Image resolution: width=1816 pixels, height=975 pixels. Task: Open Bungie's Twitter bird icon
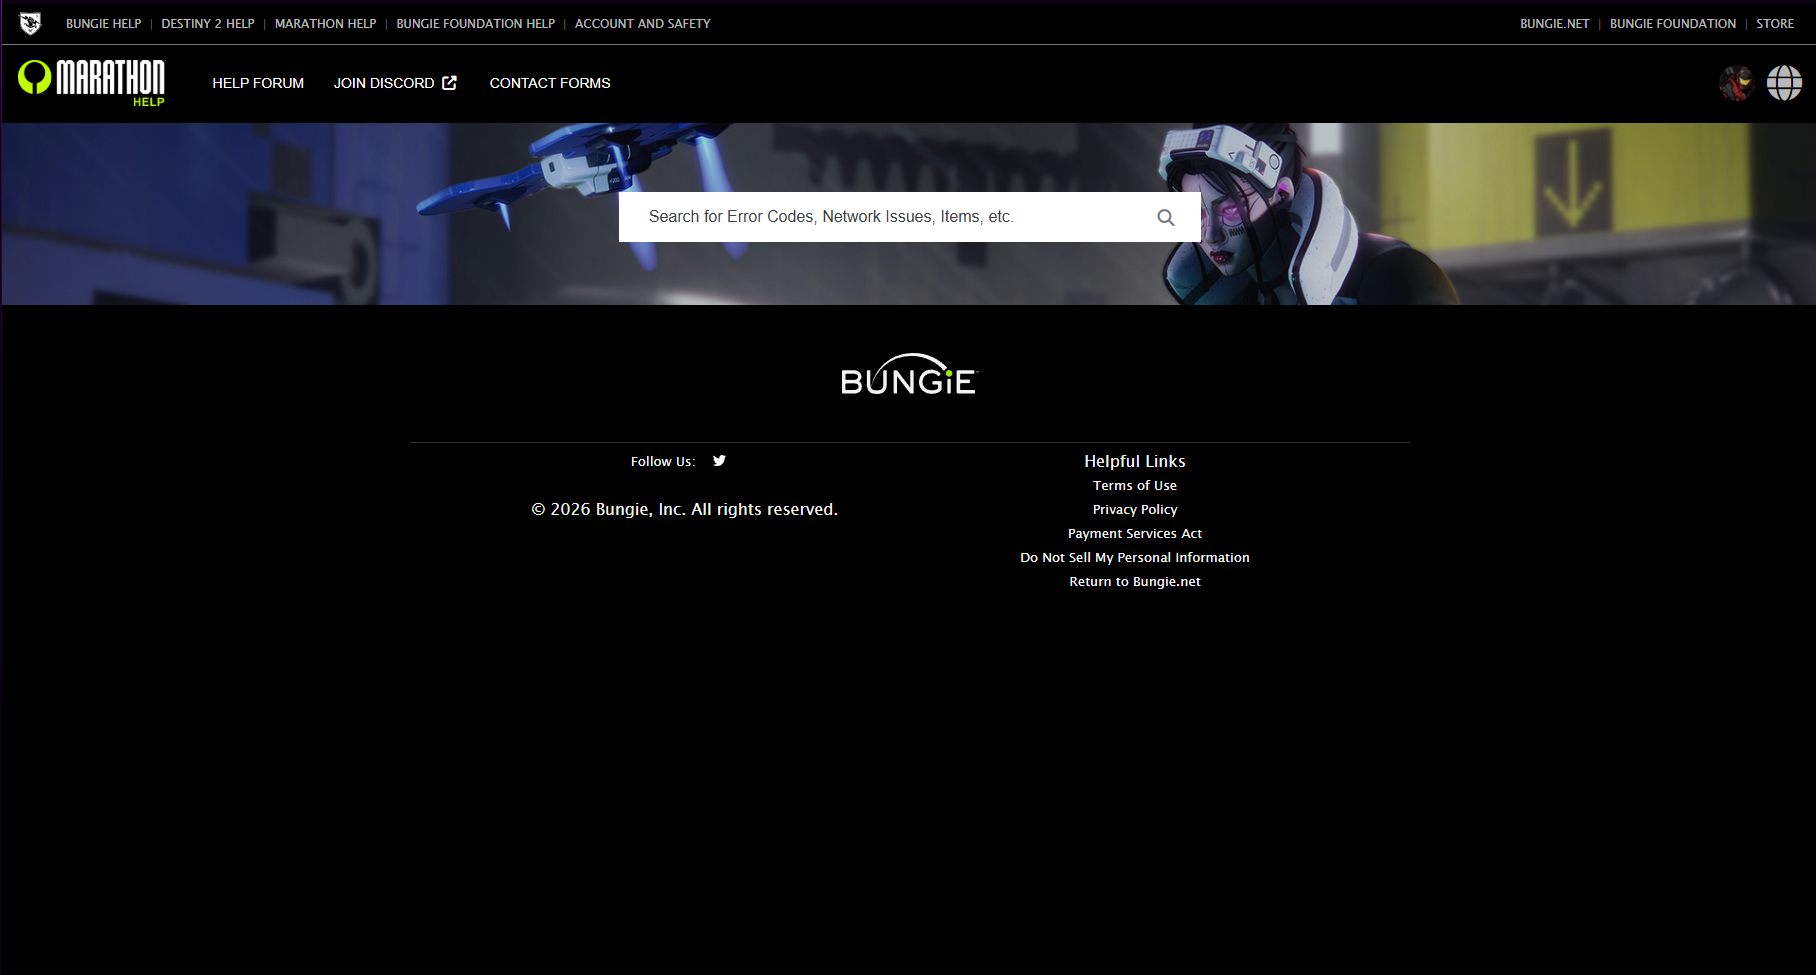[x=719, y=461]
